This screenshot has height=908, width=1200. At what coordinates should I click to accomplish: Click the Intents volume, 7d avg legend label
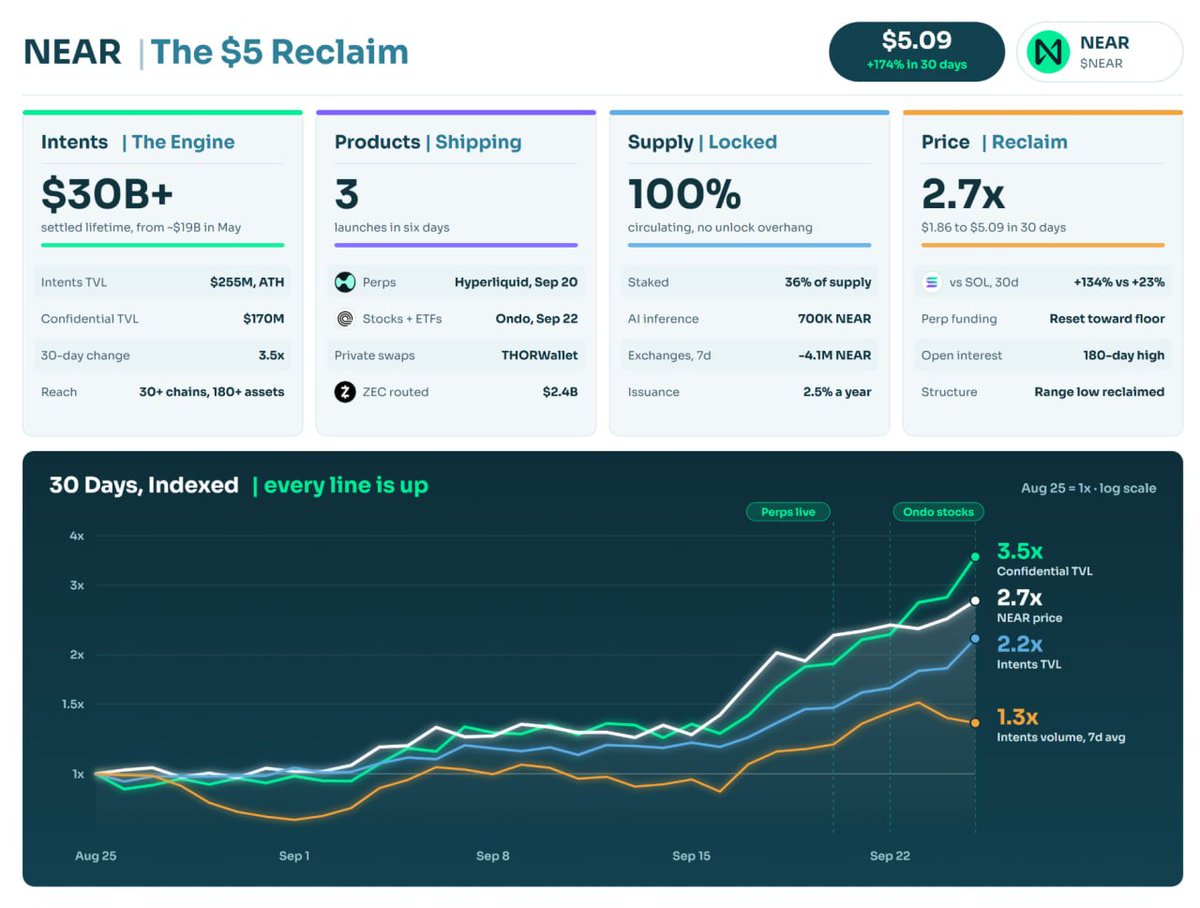point(1061,738)
